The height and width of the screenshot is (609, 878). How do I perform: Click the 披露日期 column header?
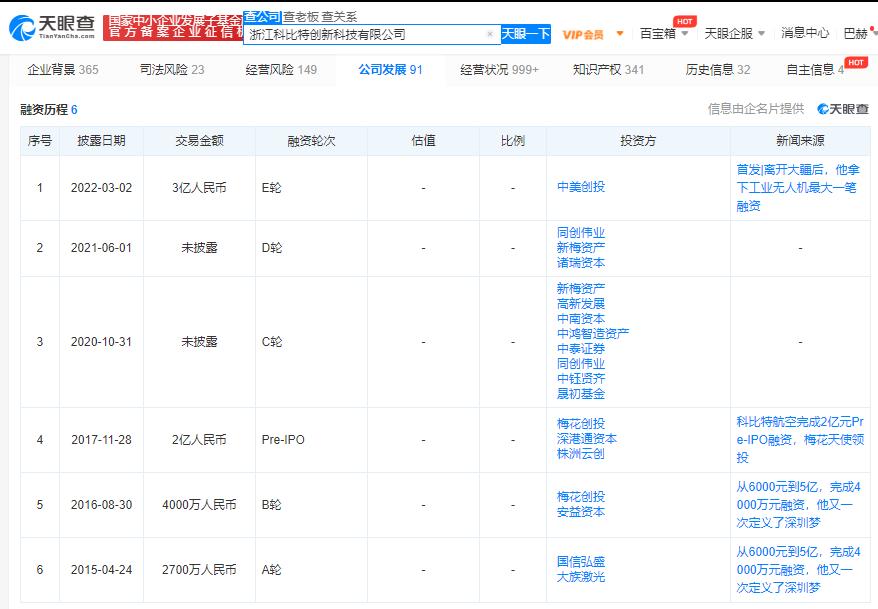[101, 140]
